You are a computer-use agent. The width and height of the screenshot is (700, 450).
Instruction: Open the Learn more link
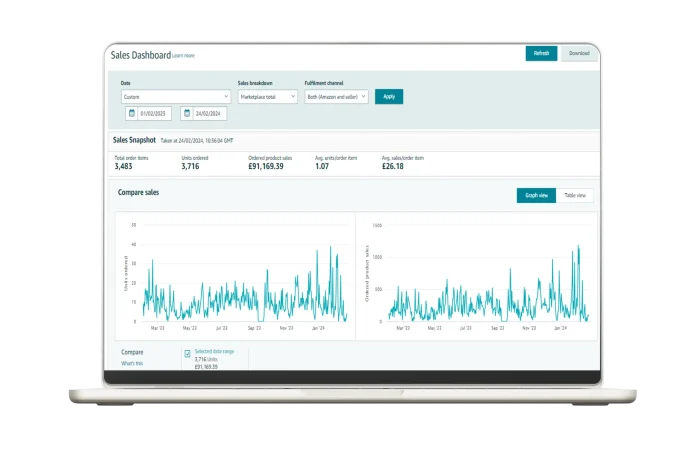183,56
